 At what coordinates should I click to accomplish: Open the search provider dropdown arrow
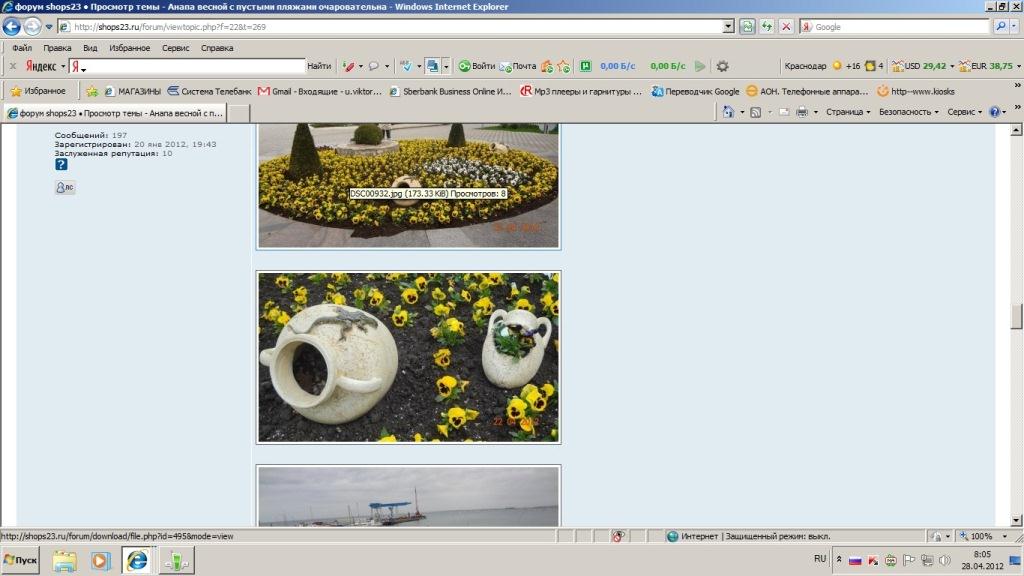pos(1014,27)
